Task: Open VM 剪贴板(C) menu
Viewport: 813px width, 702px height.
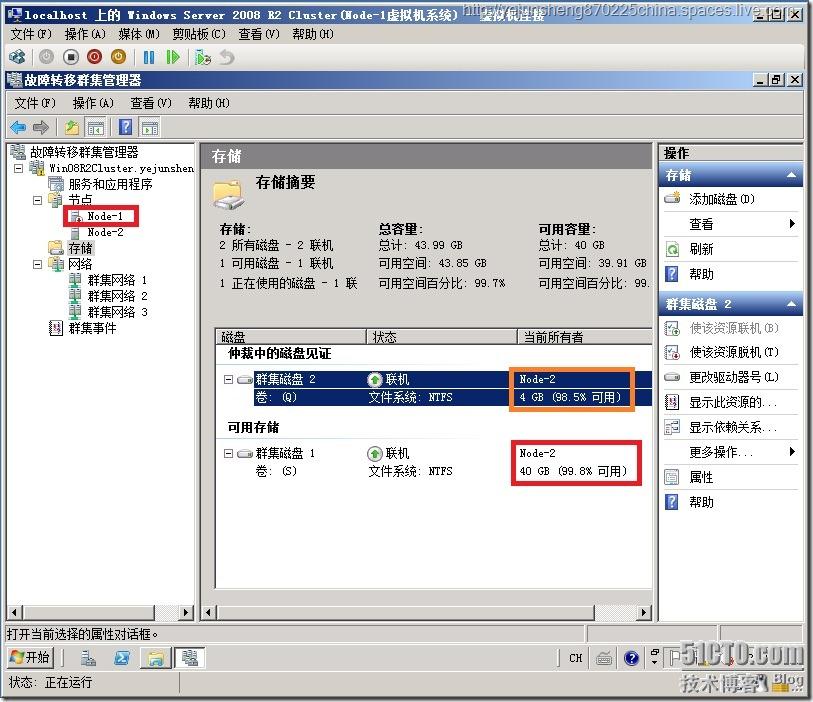Action: pyautogui.click(x=199, y=34)
